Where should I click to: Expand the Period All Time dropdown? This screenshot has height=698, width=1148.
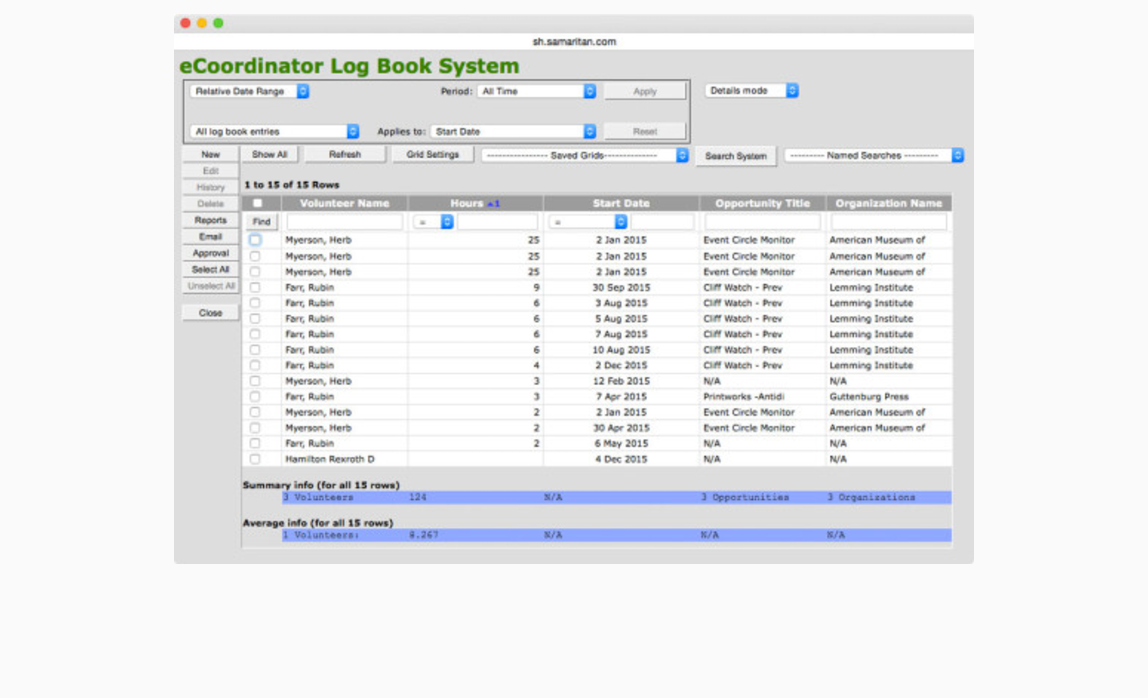click(x=536, y=91)
